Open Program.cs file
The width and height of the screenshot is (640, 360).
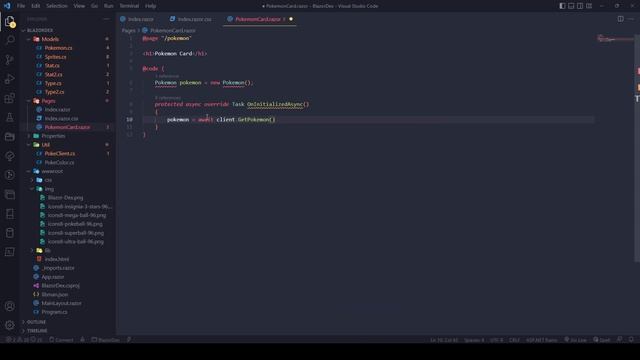pyautogui.click(x=54, y=312)
